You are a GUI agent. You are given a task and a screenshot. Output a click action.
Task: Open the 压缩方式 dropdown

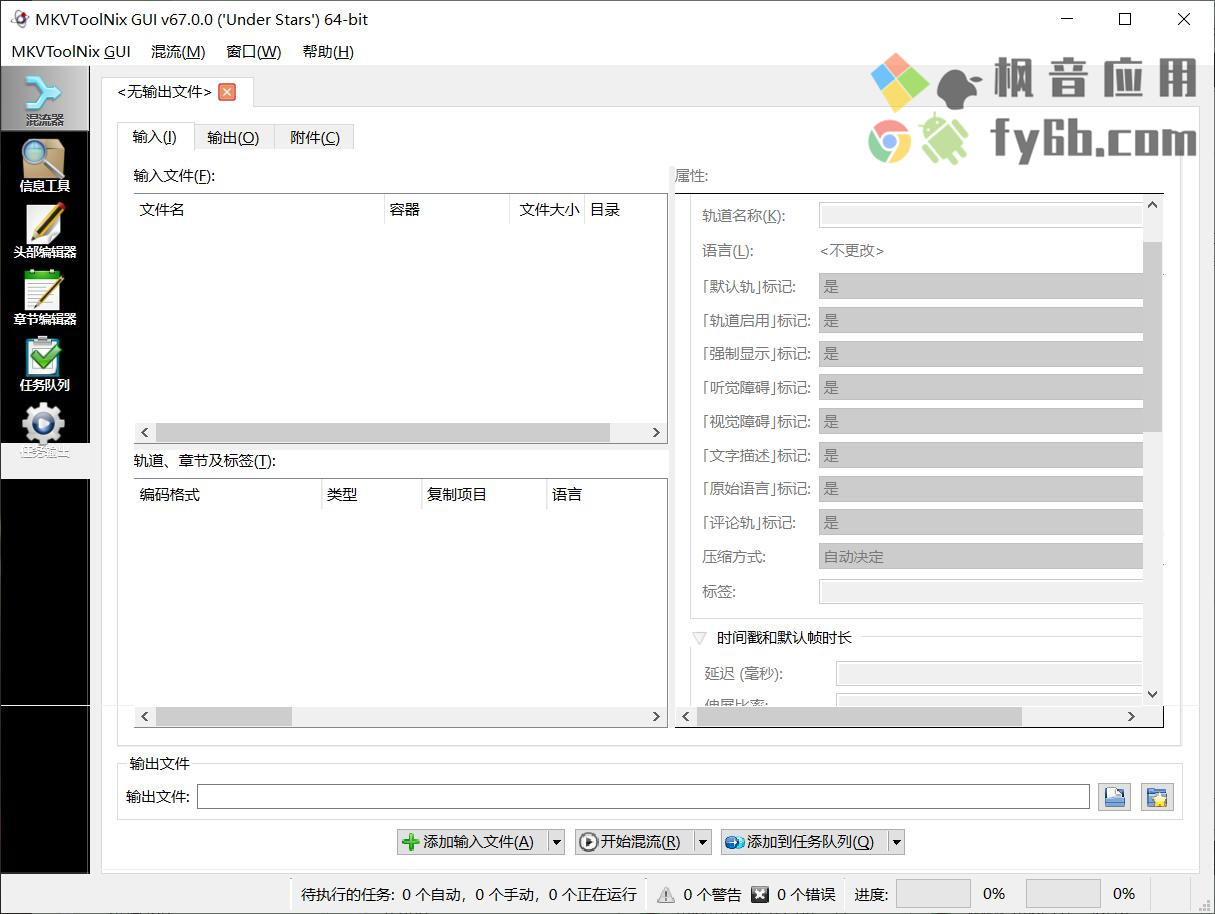[x=980, y=557]
